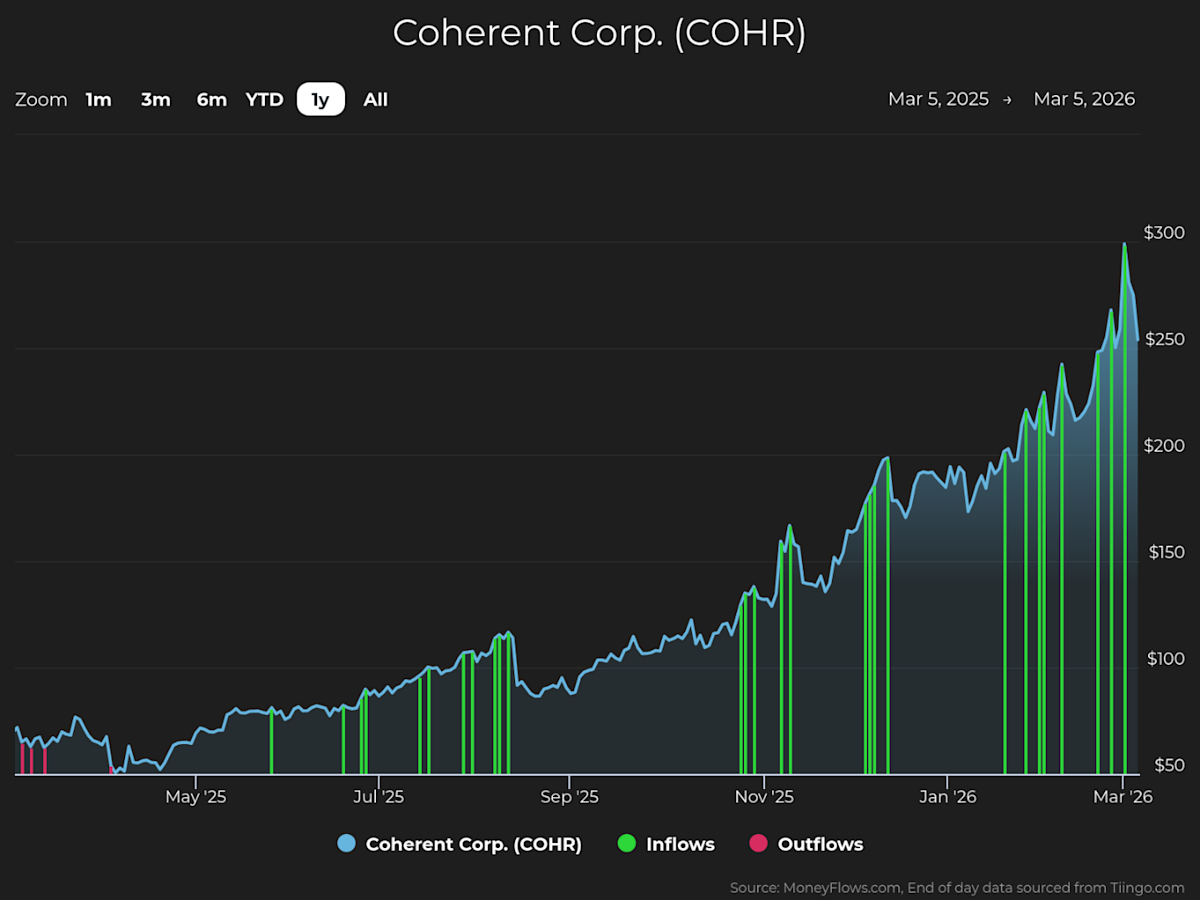Click the $200 y-axis label
This screenshot has width=1200, height=900.
[1164, 446]
